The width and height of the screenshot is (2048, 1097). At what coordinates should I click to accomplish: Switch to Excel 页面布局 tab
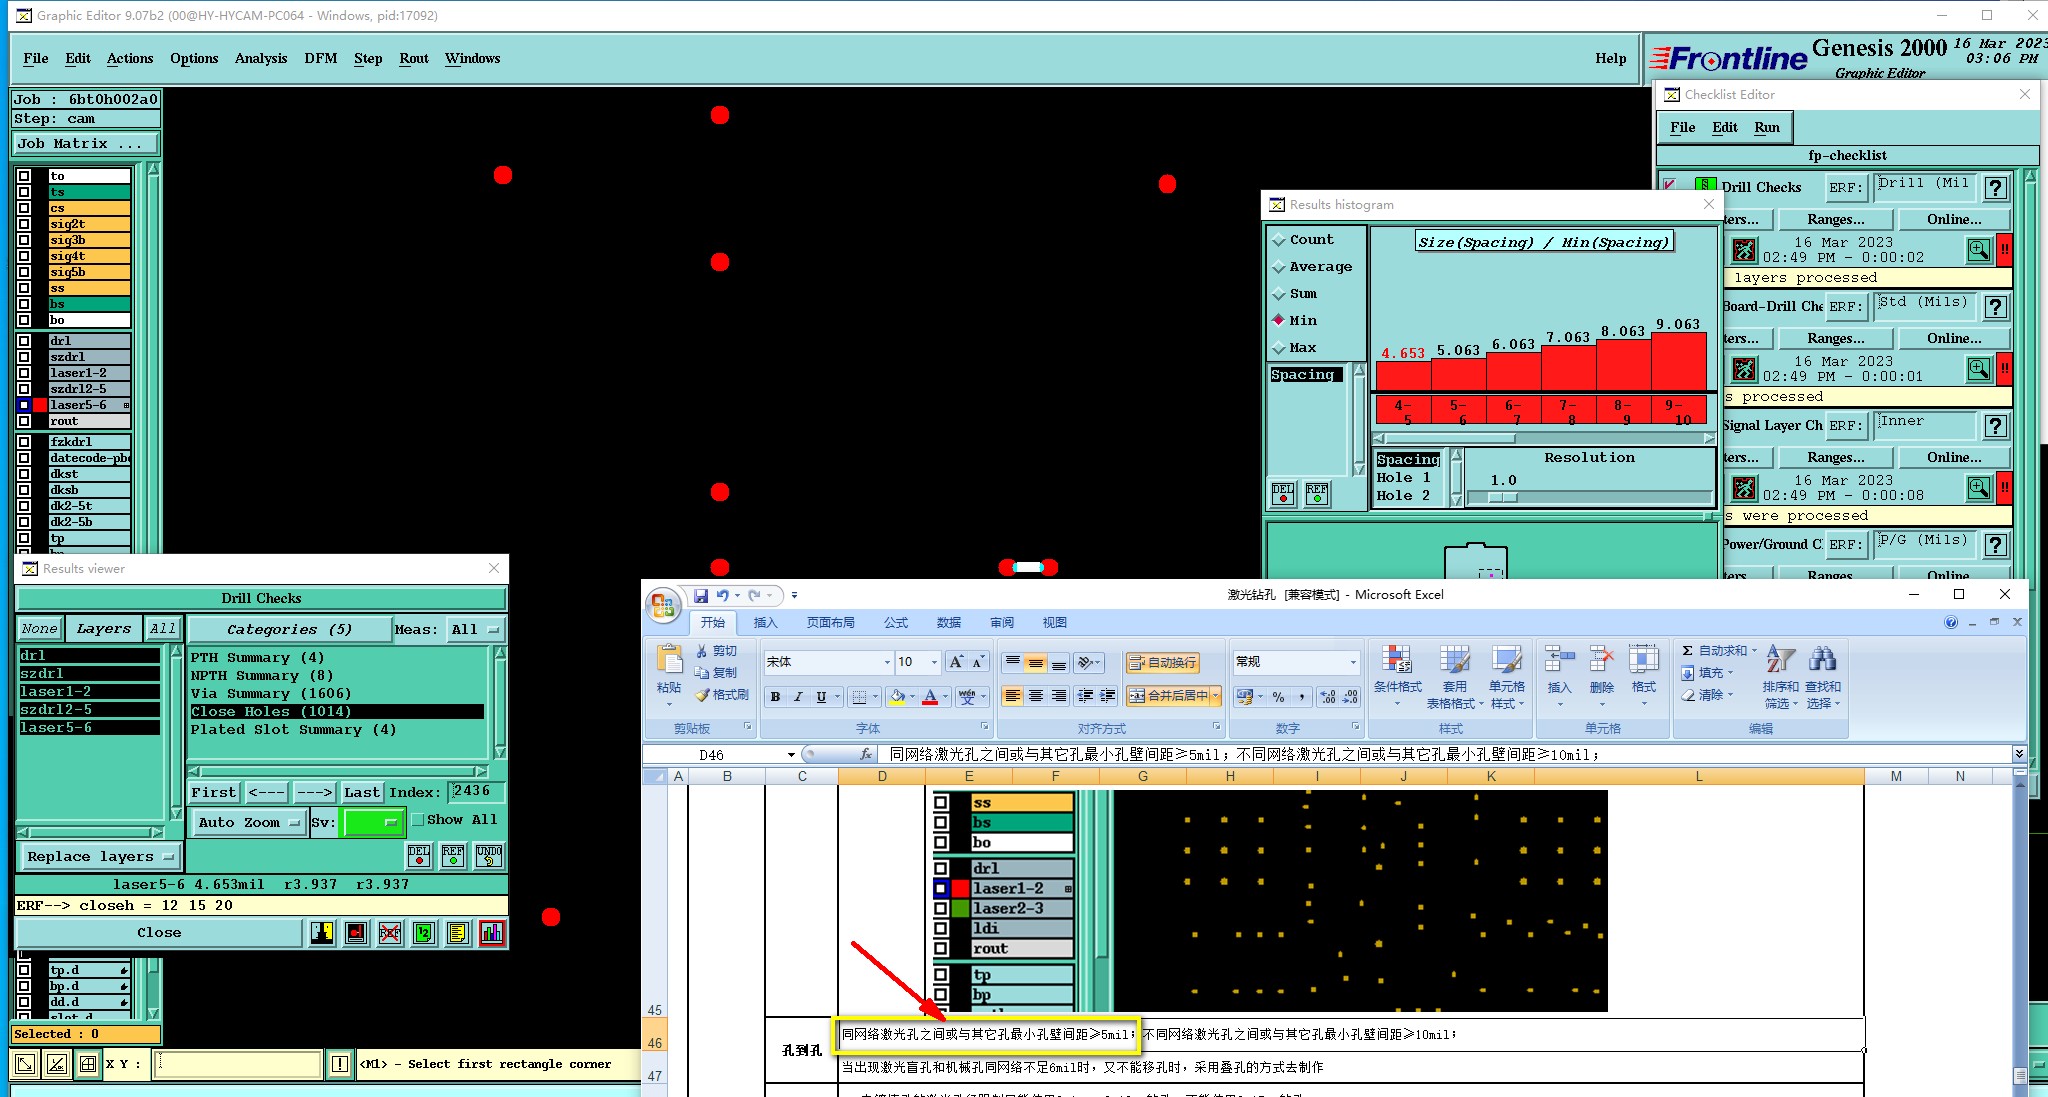click(830, 622)
